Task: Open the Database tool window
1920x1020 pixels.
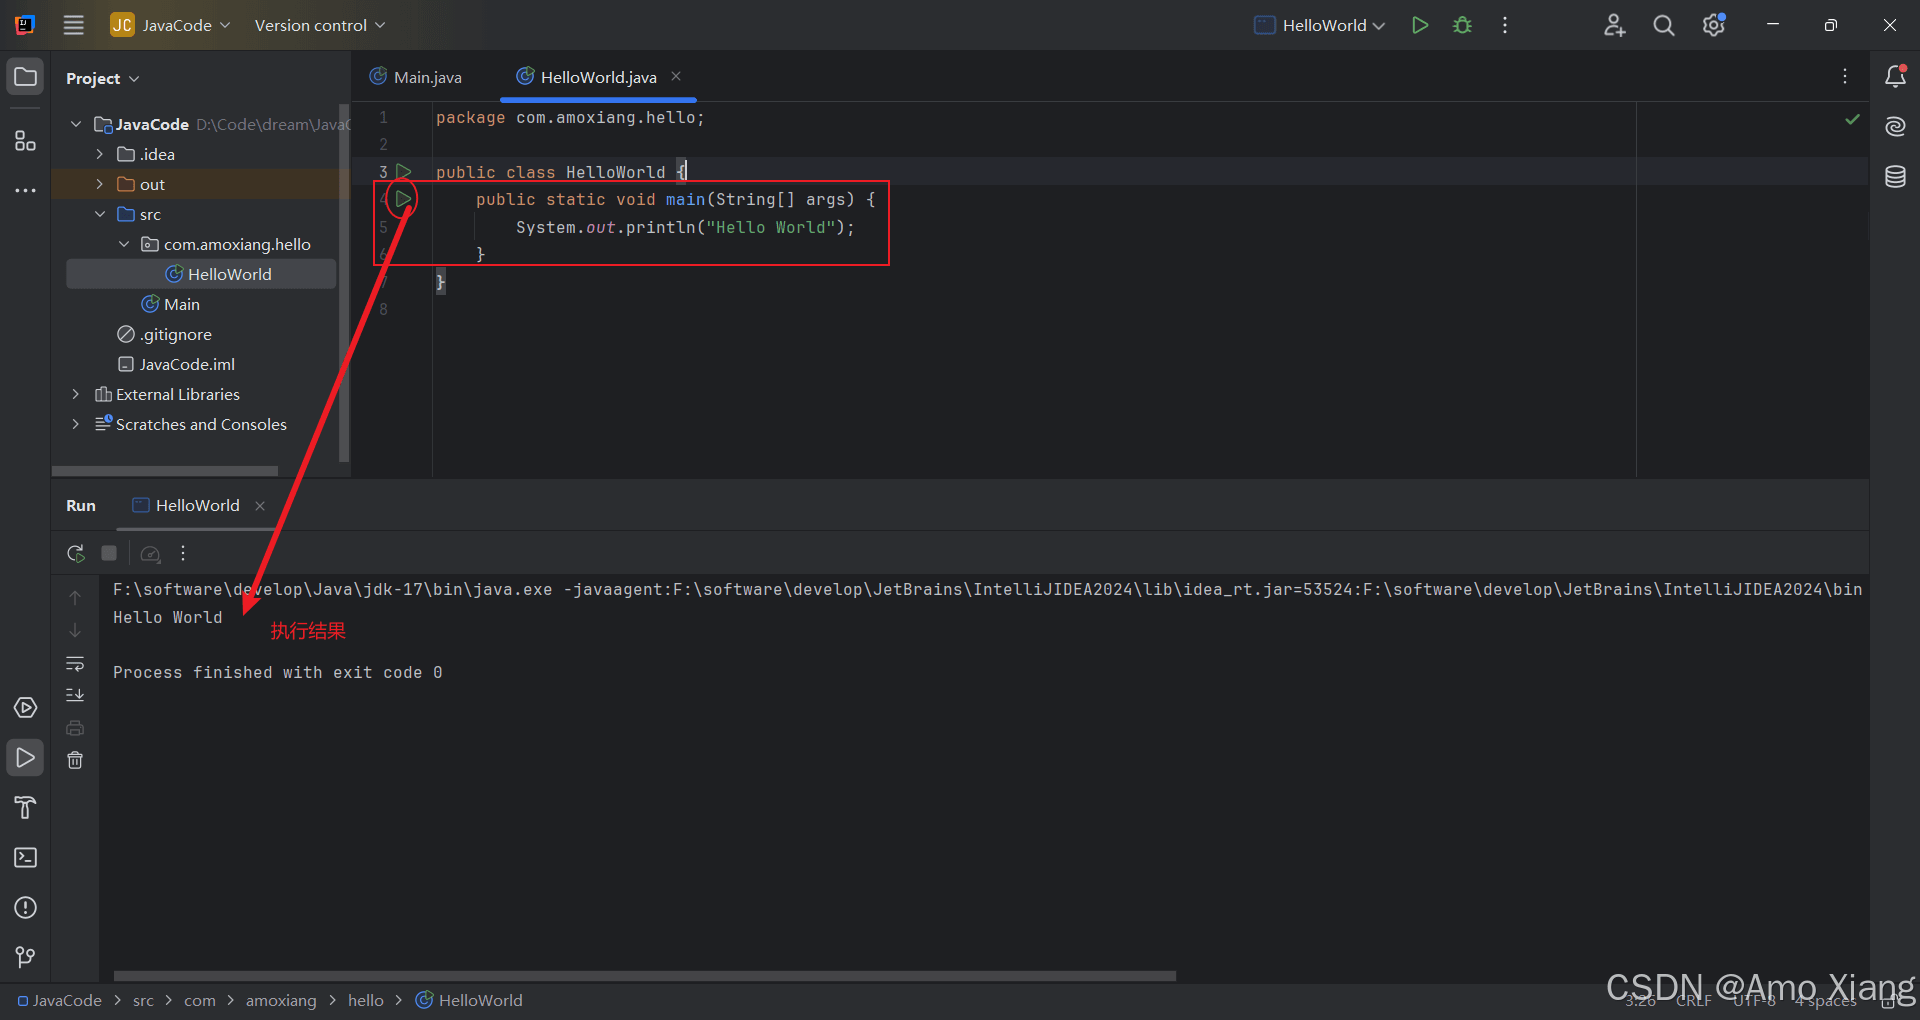Action: click(1895, 177)
